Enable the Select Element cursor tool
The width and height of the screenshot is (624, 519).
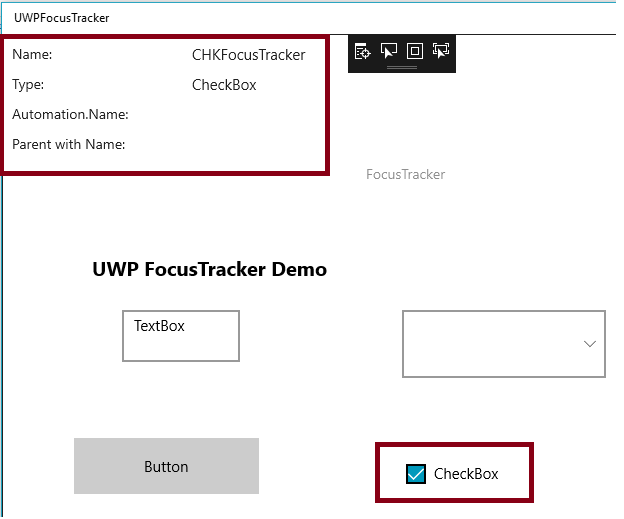(389, 51)
